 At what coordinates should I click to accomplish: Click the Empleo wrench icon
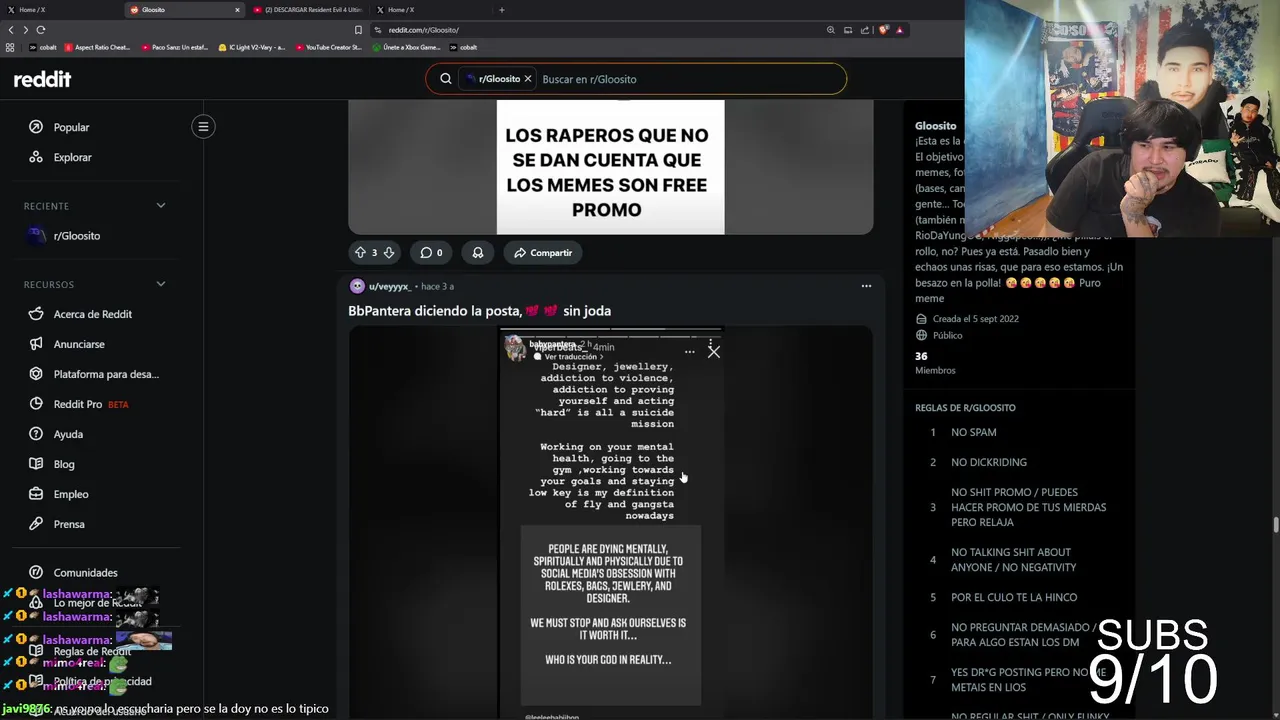pos(36,494)
